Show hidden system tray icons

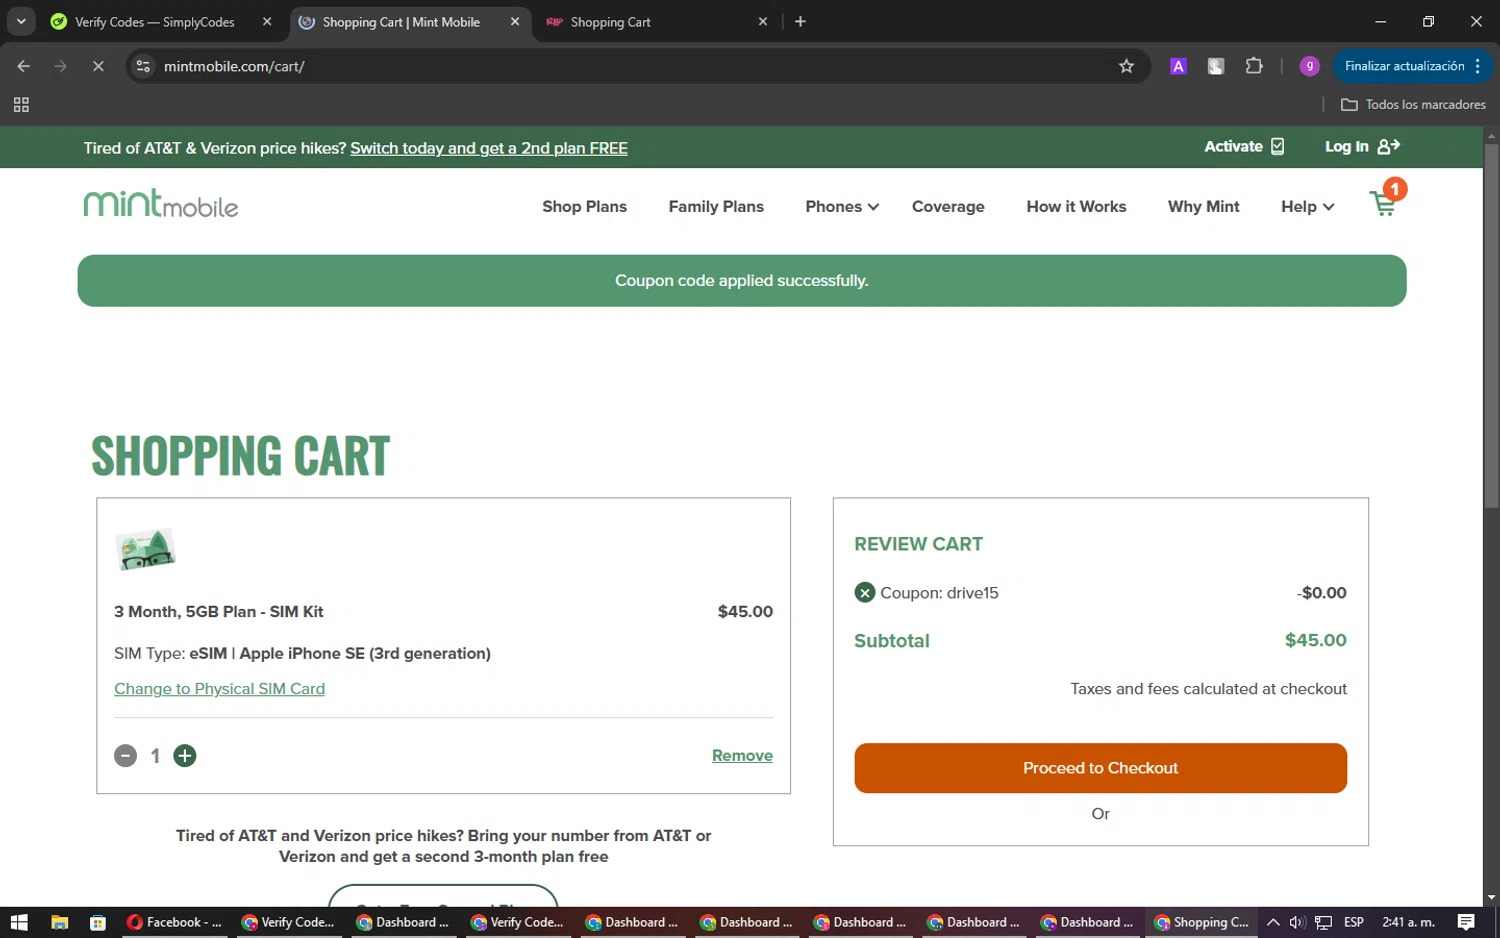click(x=1272, y=922)
